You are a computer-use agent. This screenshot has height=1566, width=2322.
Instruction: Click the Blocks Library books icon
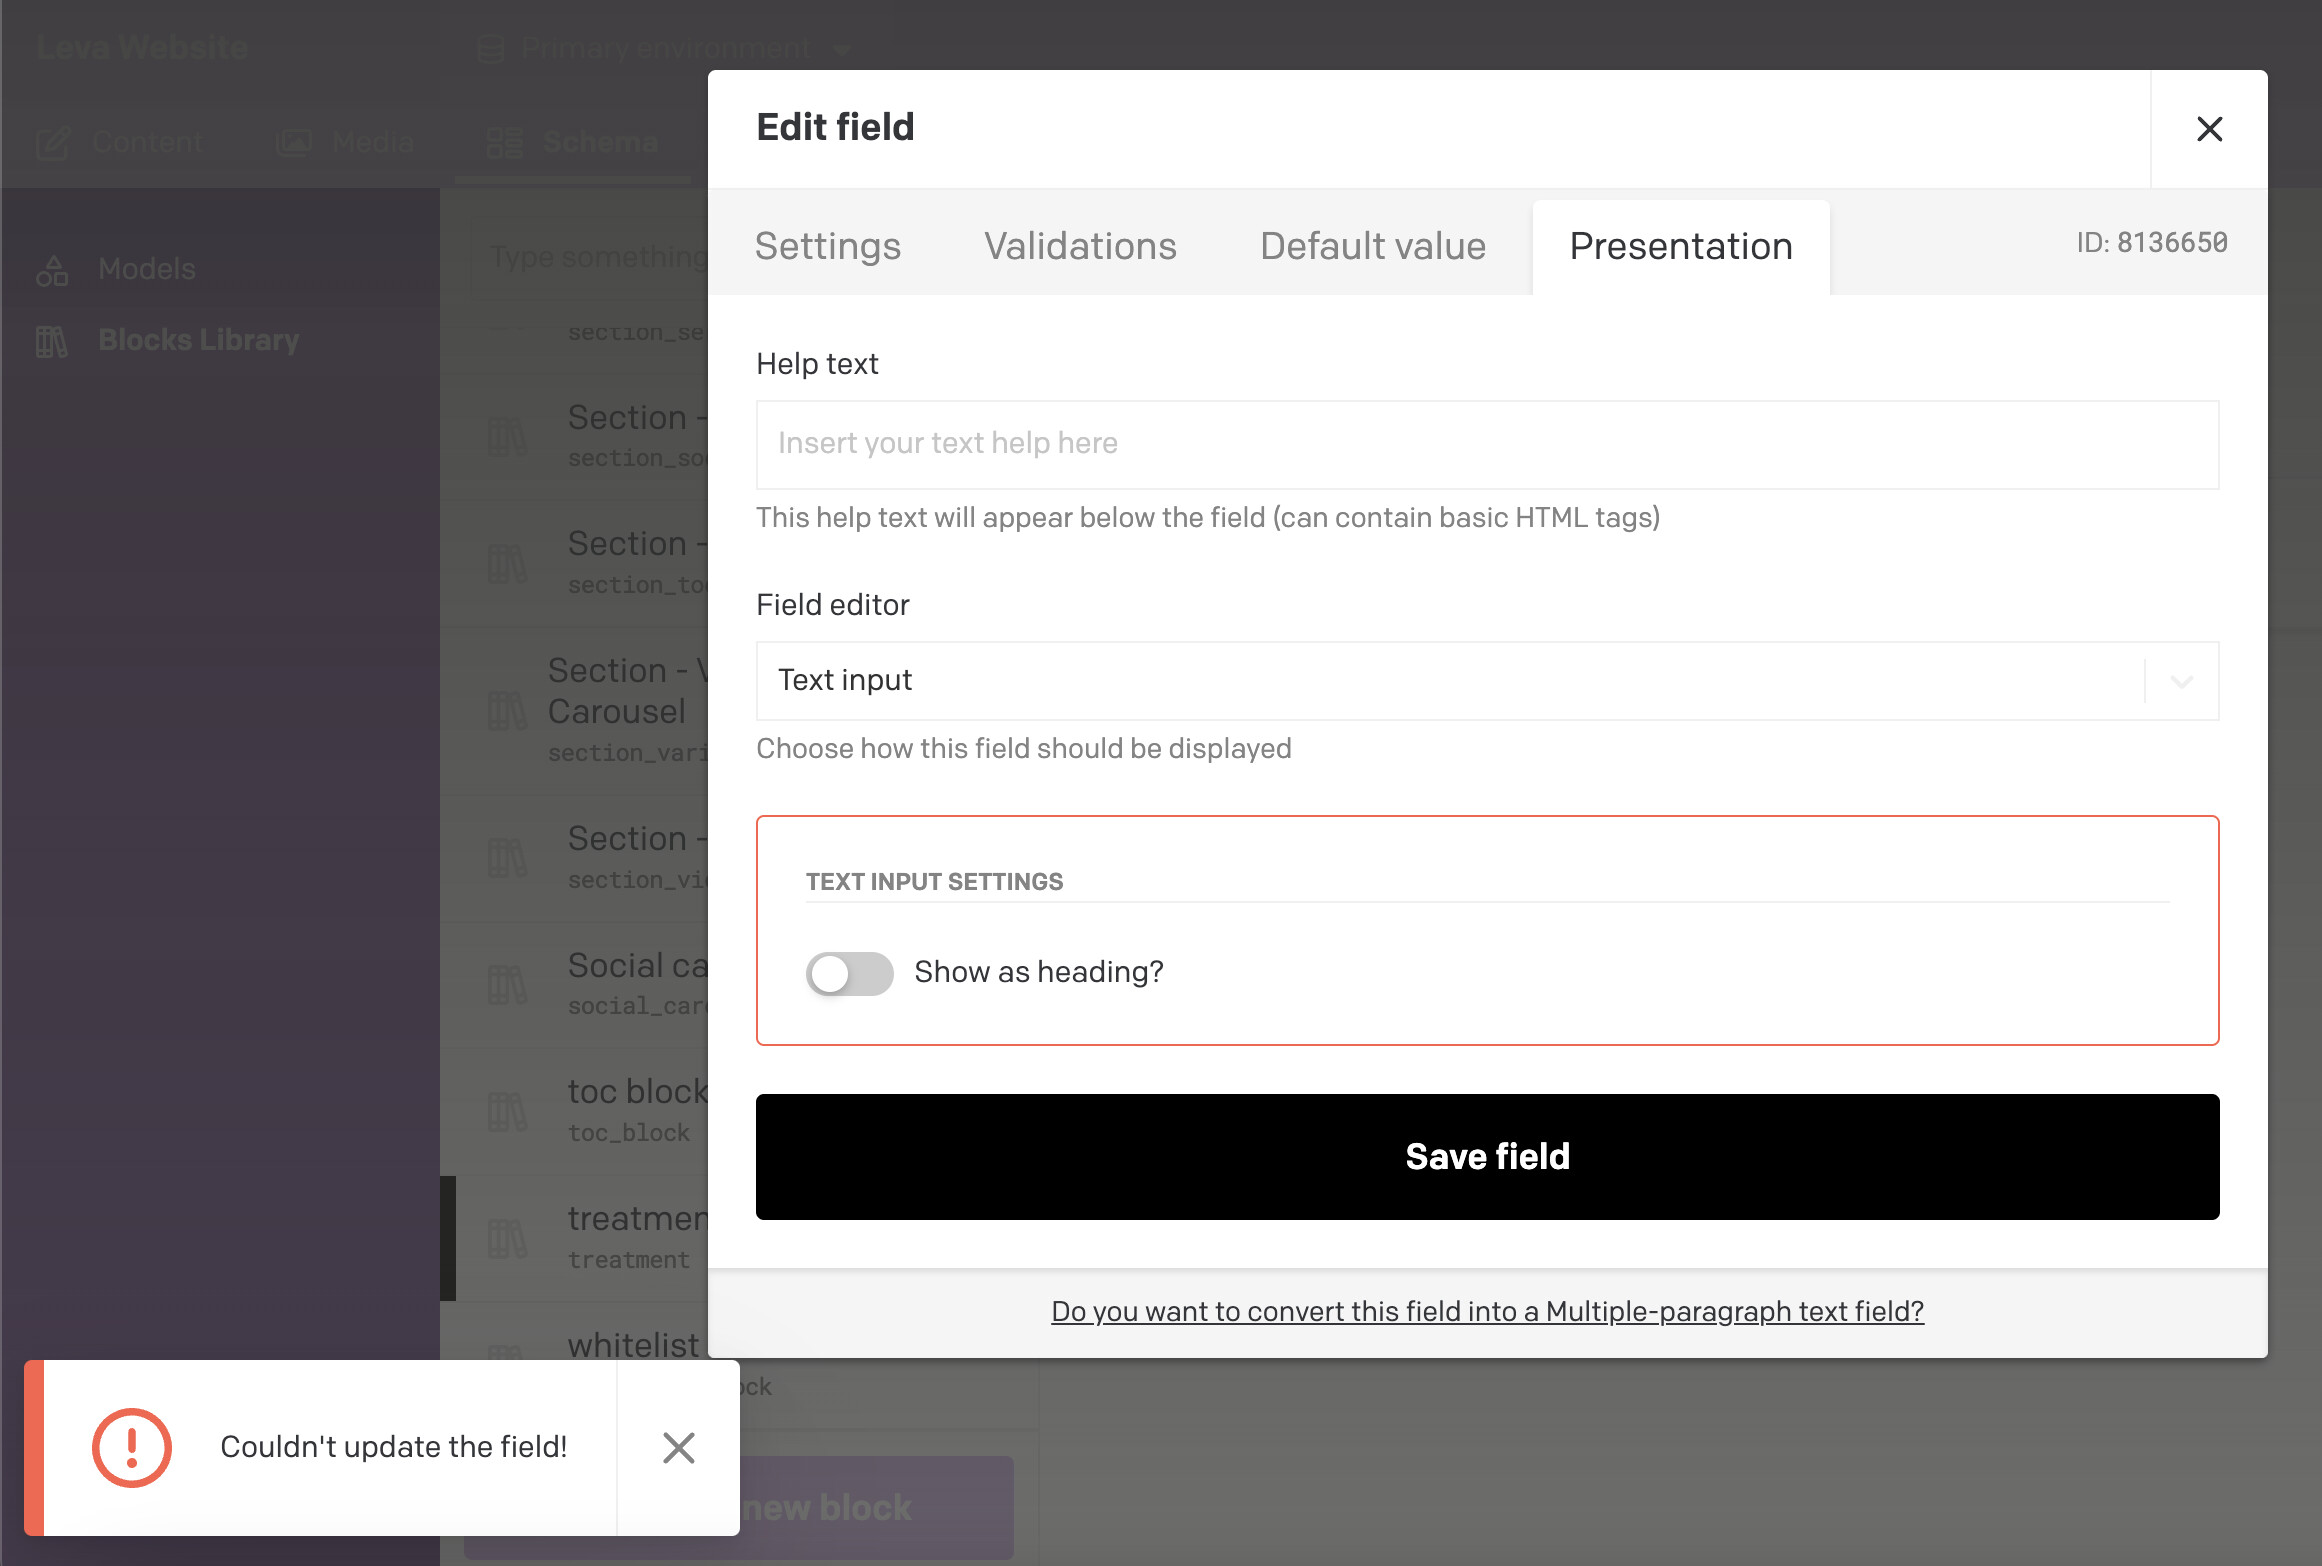pyautogui.click(x=52, y=341)
